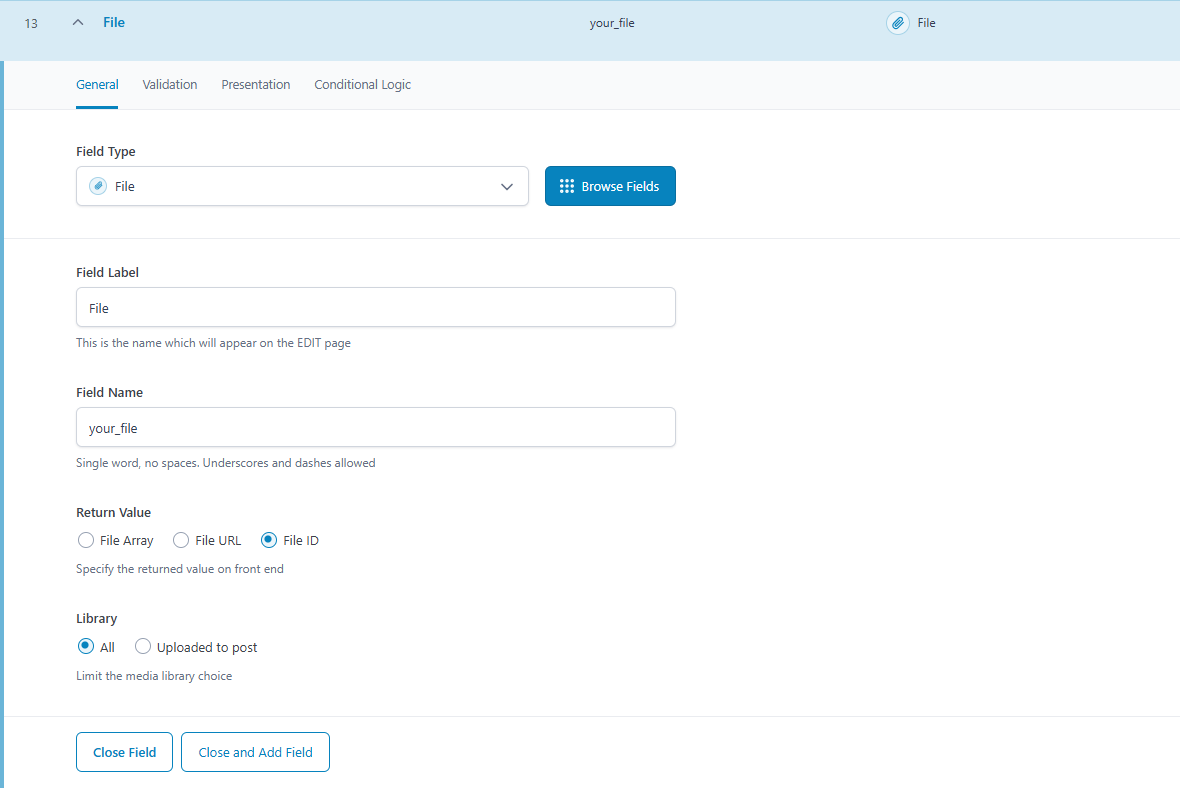Go to the Presentation tab
Screen dimensions: 1180x788
(256, 85)
